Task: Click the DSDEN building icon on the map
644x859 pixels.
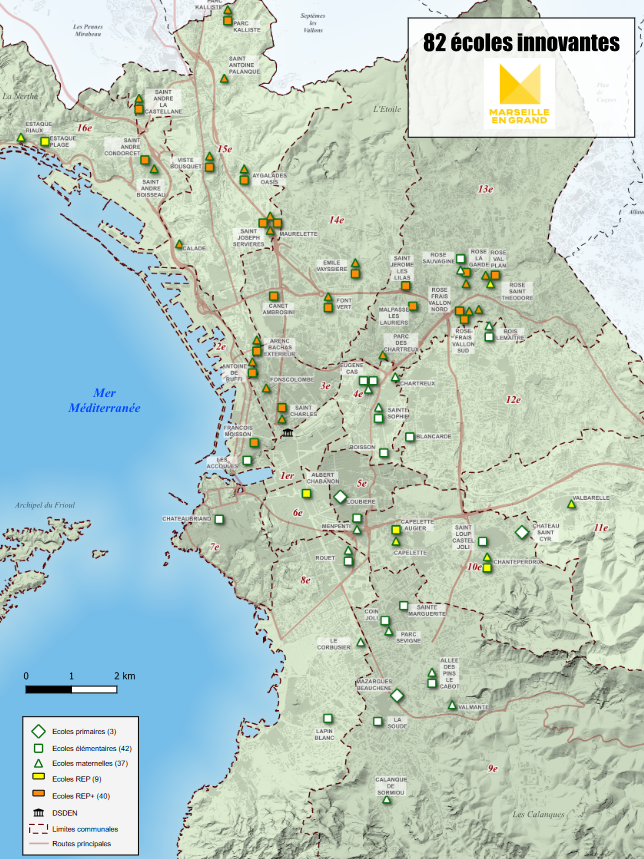Action: [x=288, y=432]
